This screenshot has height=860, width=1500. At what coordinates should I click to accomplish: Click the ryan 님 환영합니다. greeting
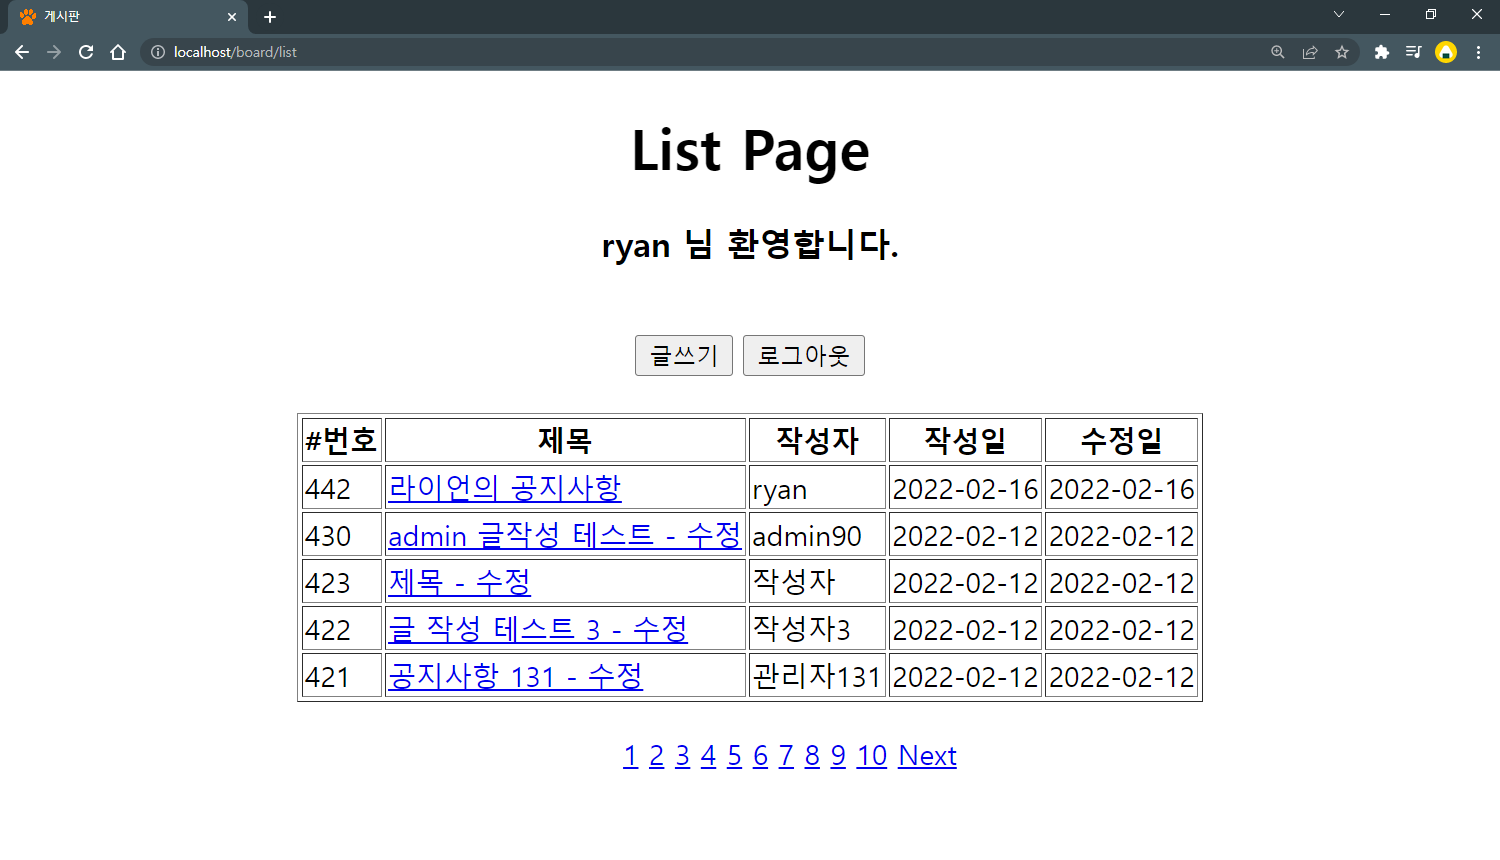click(x=750, y=244)
